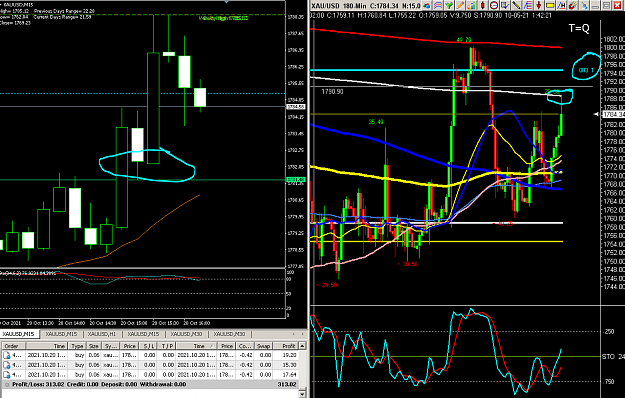Click the red-blue shapes icon in XAU/USD toolbar

(426, 6)
